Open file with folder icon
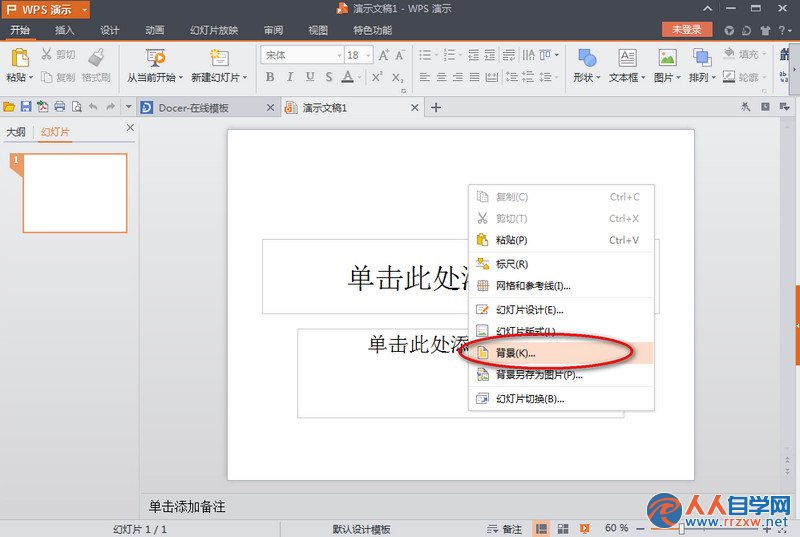Screen dimensions: 800x537 point(9,107)
